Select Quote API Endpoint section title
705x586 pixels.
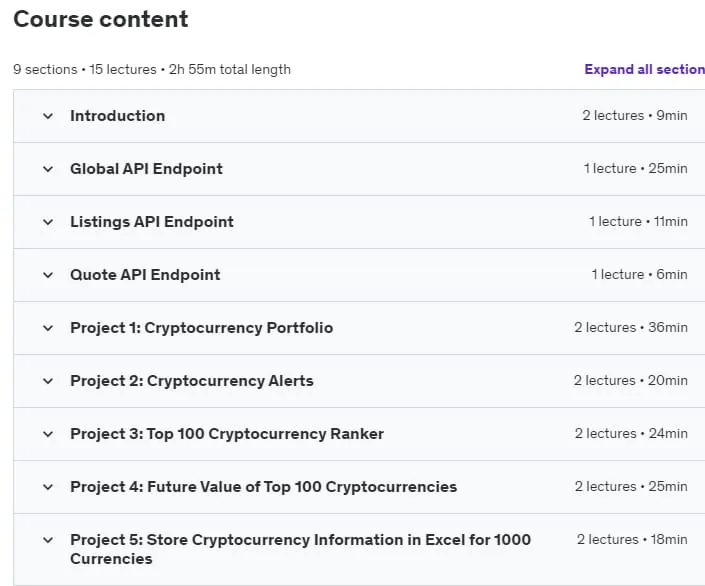145,275
